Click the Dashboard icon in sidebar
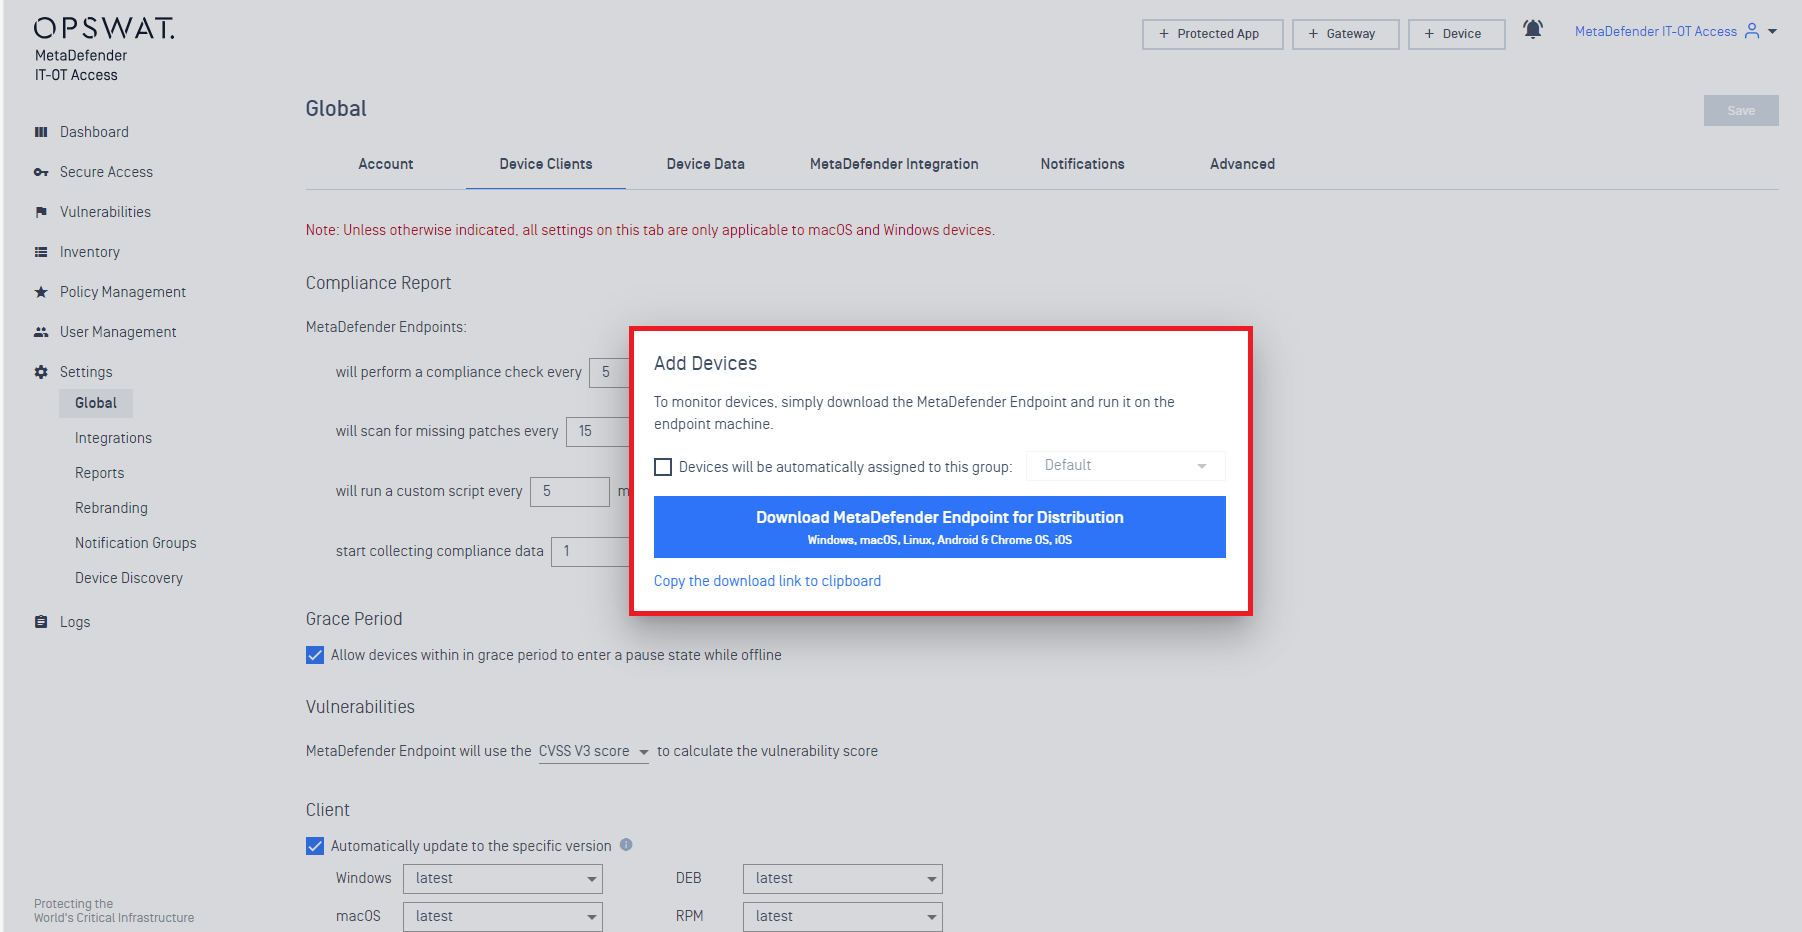Screen dimensions: 1802x932 [41, 132]
